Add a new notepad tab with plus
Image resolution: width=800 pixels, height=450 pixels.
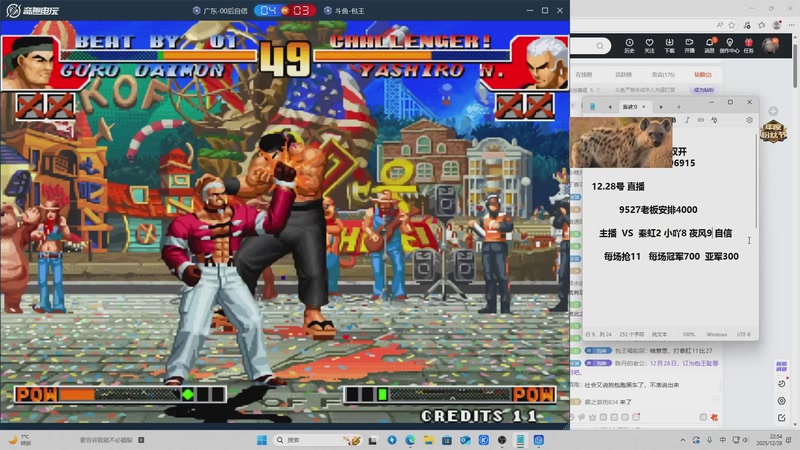[679, 107]
